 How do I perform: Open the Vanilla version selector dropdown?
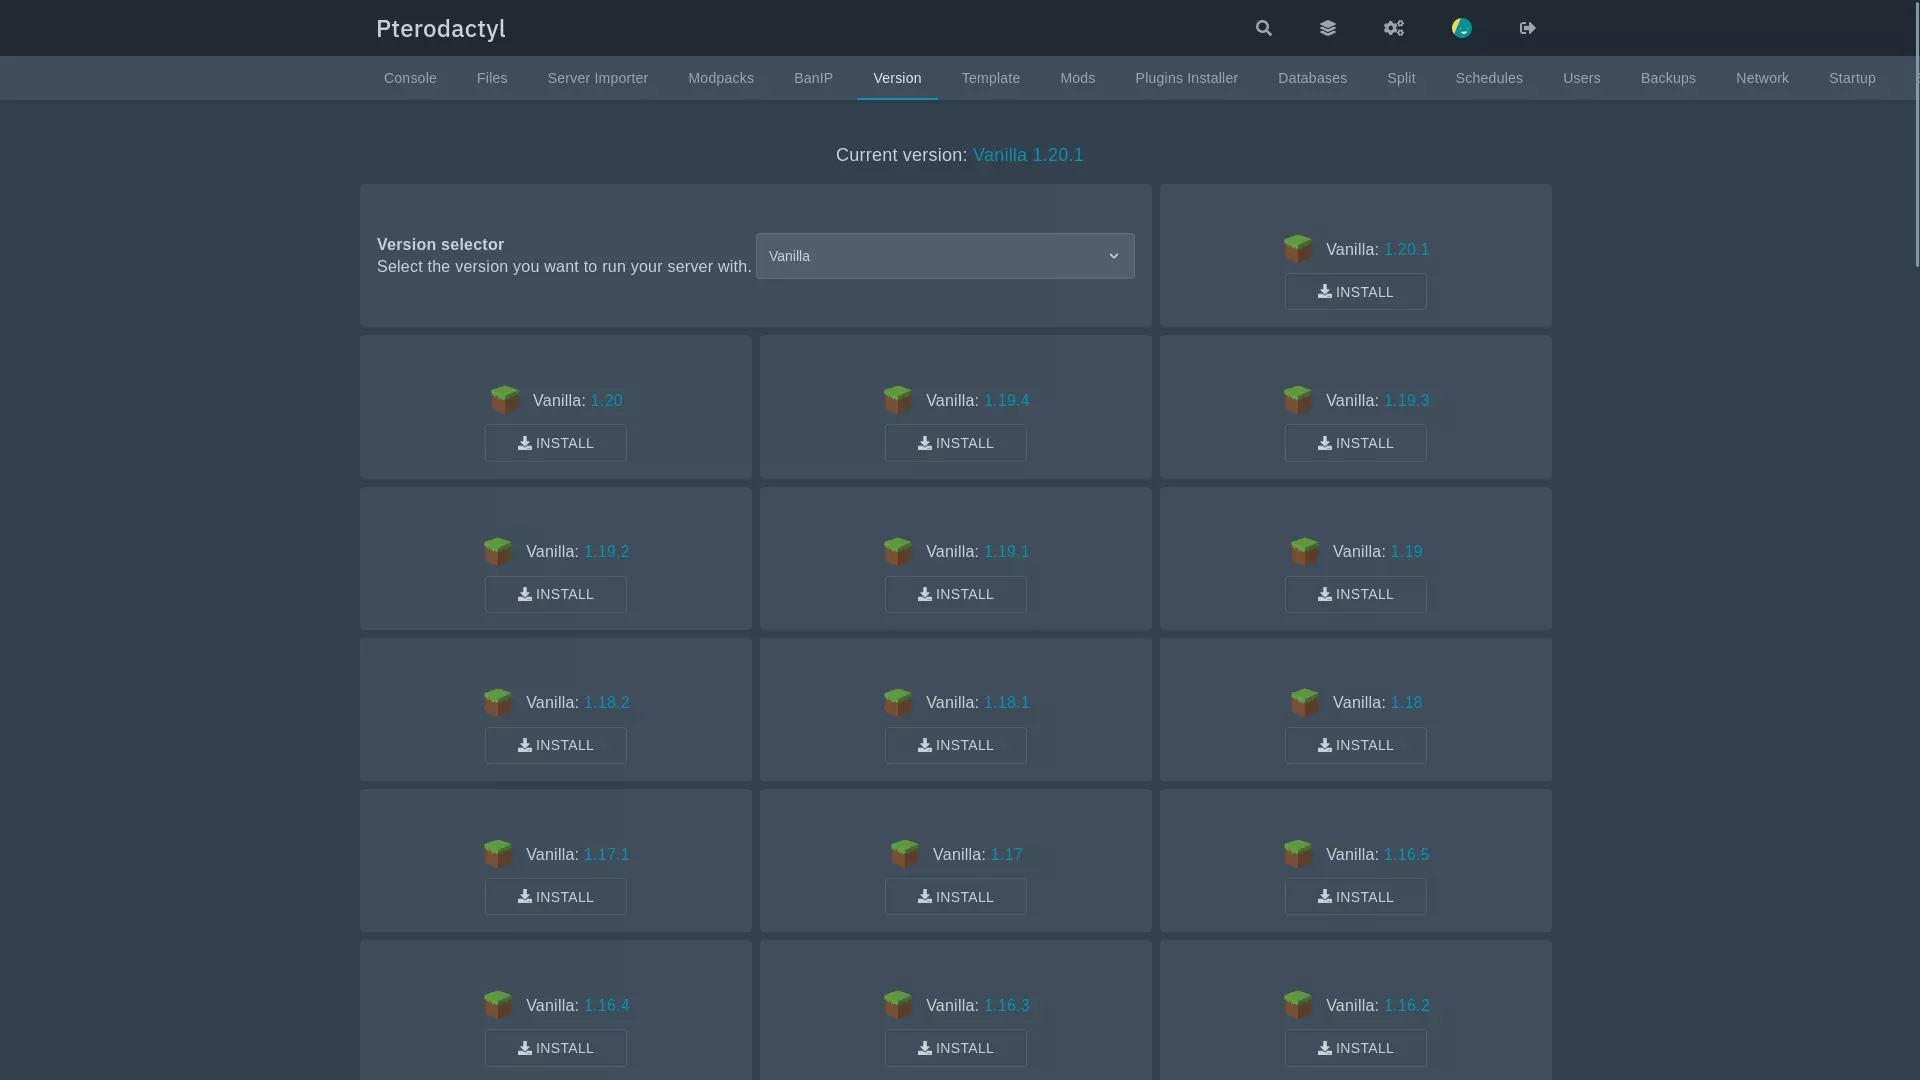pos(944,256)
